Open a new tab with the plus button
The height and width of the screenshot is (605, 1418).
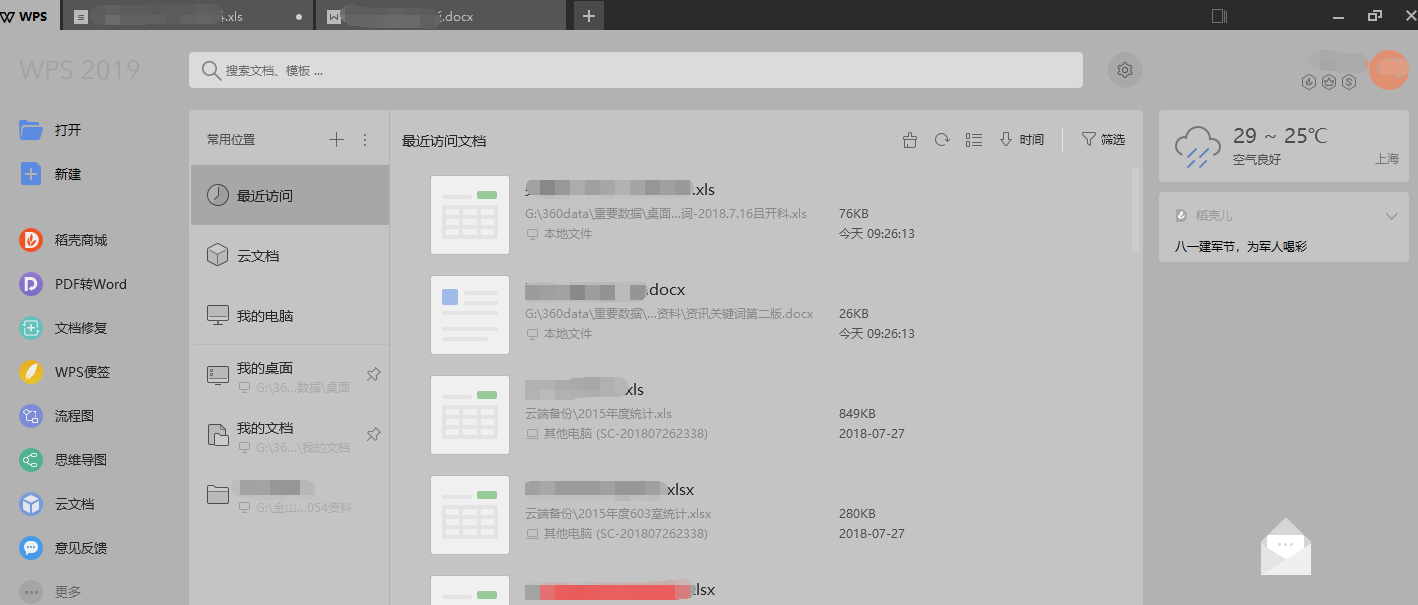click(588, 16)
